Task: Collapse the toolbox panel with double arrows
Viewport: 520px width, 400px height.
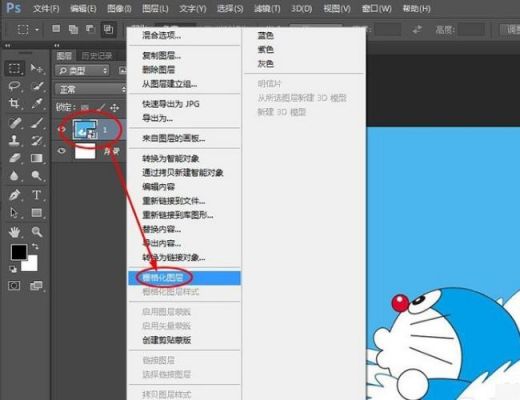Action: (x=7, y=45)
